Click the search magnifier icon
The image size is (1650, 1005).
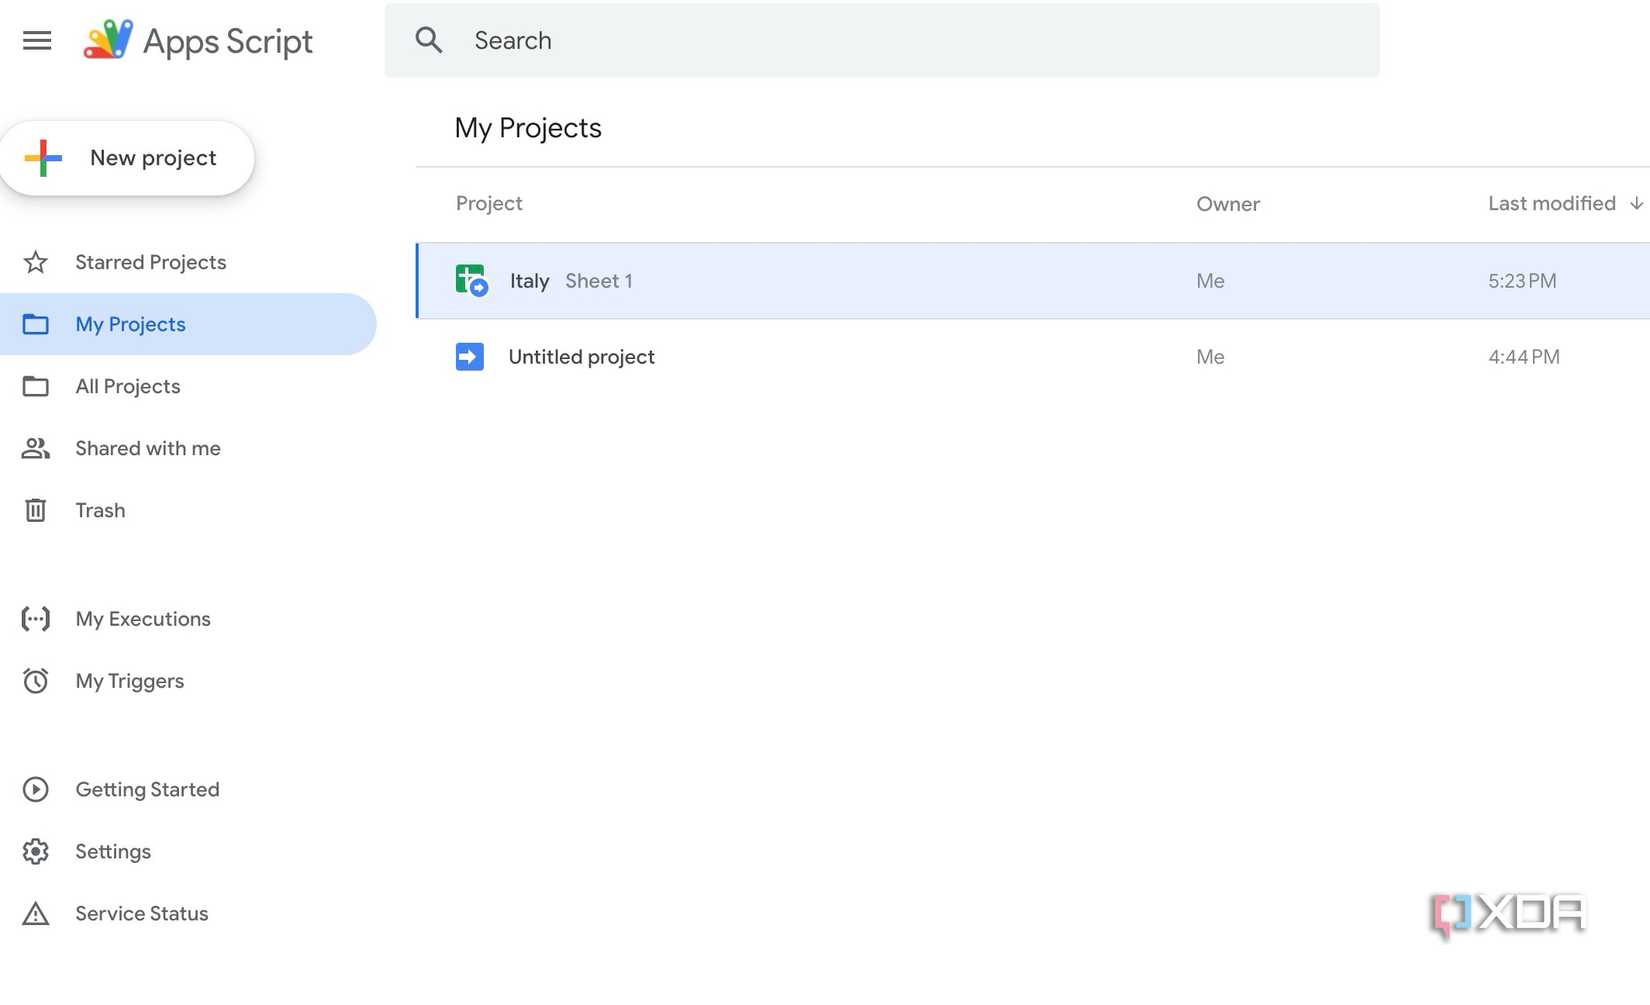point(428,40)
